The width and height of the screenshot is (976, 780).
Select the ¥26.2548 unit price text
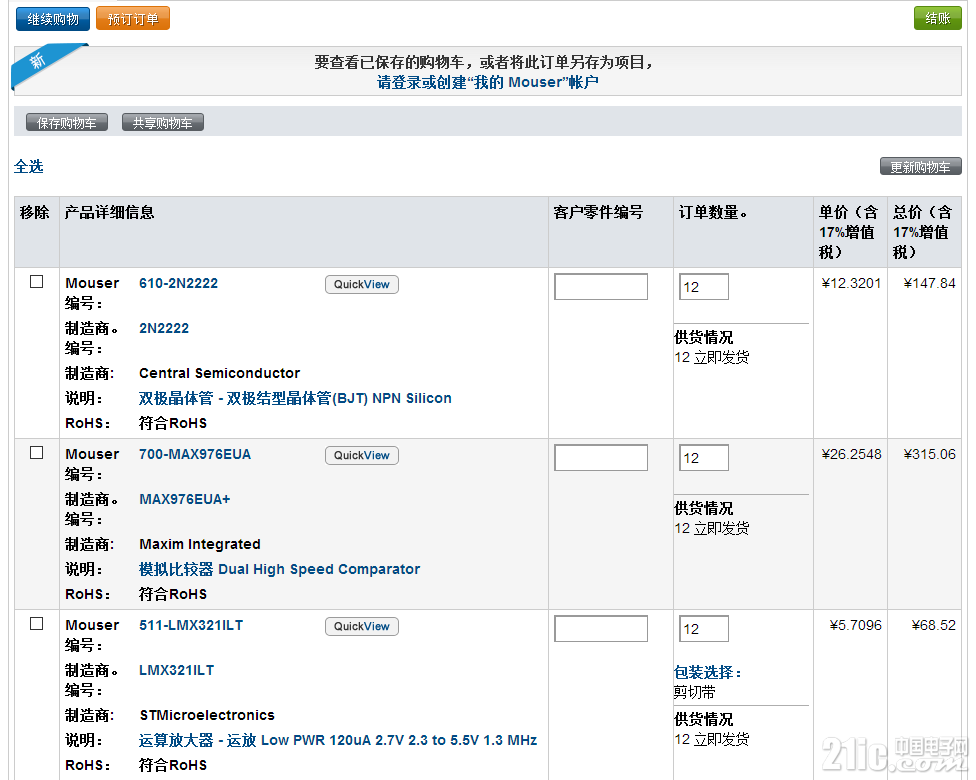pyautogui.click(x=851, y=454)
